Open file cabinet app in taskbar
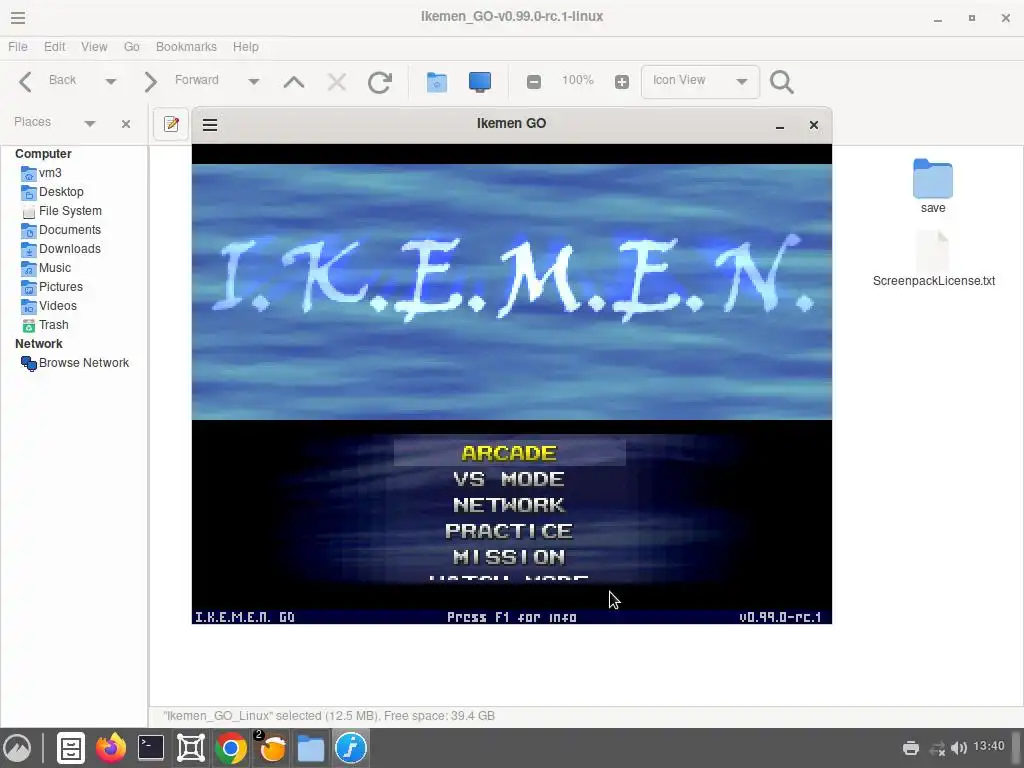This screenshot has width=1024, height=768. pos(71,748)
